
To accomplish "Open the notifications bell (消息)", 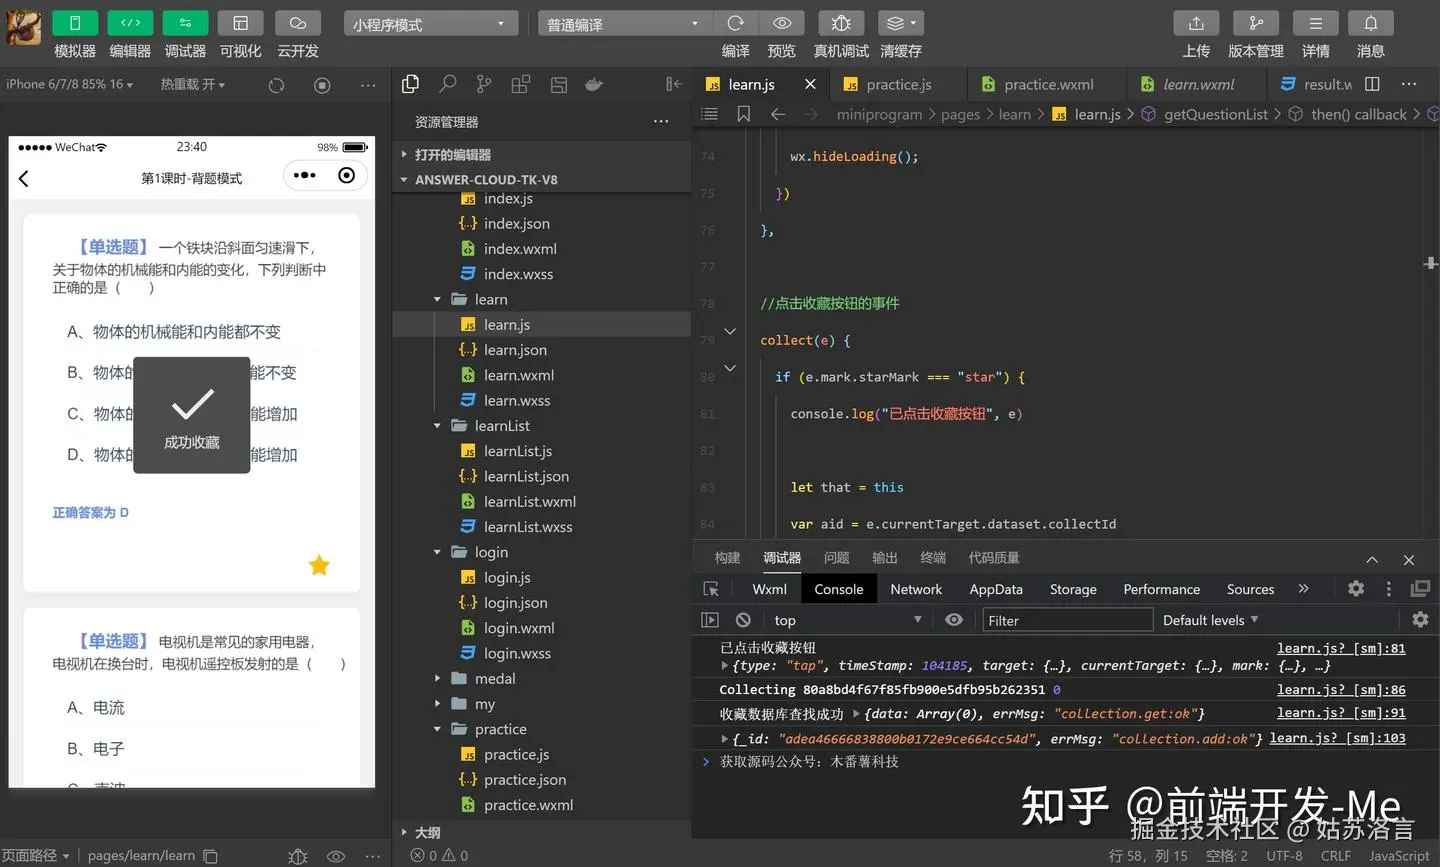I will coord(1371,23).
